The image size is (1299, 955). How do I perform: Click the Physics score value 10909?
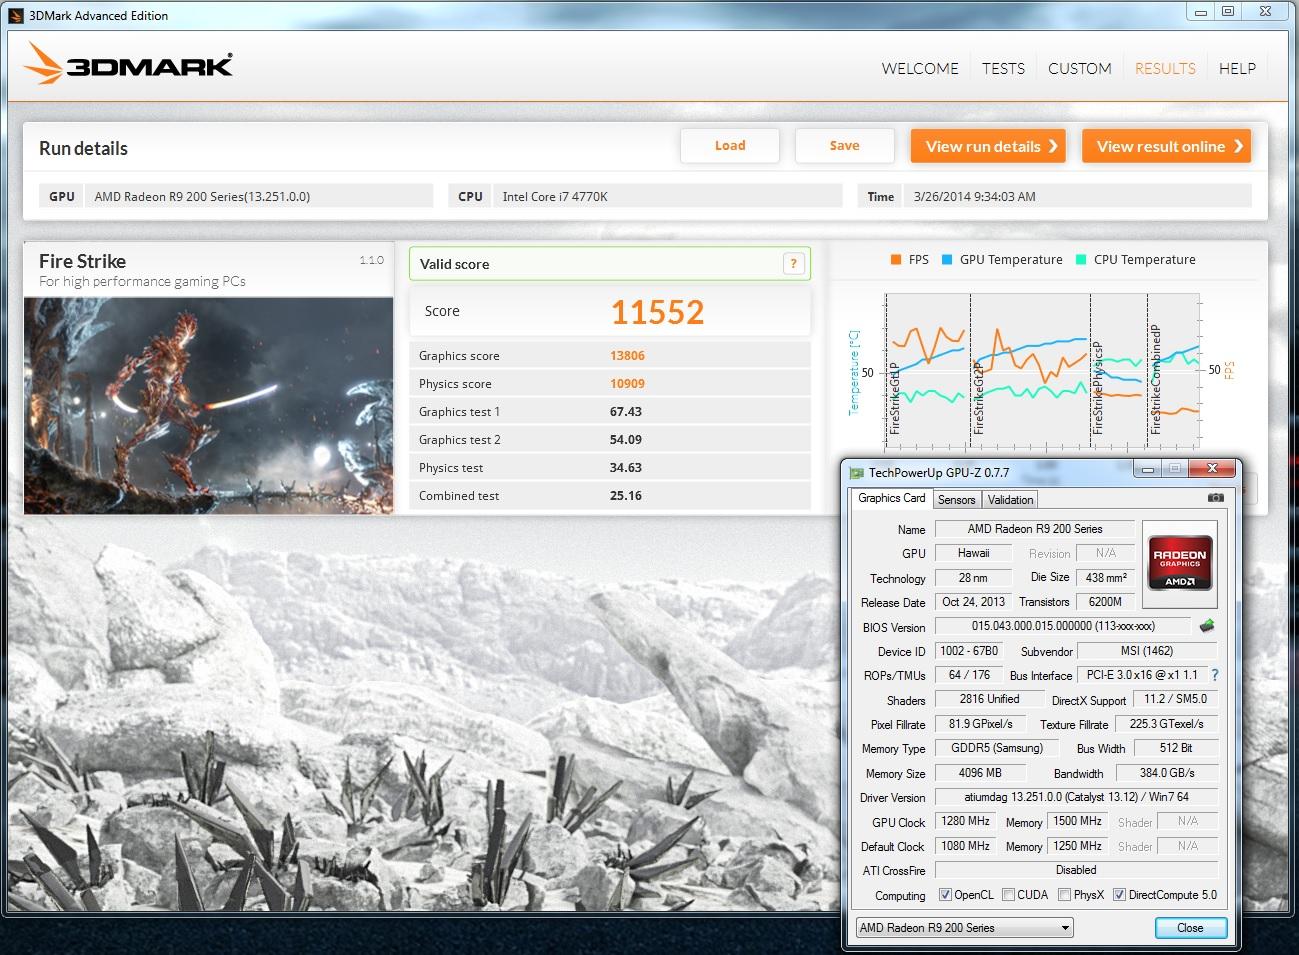click(627, 384)
